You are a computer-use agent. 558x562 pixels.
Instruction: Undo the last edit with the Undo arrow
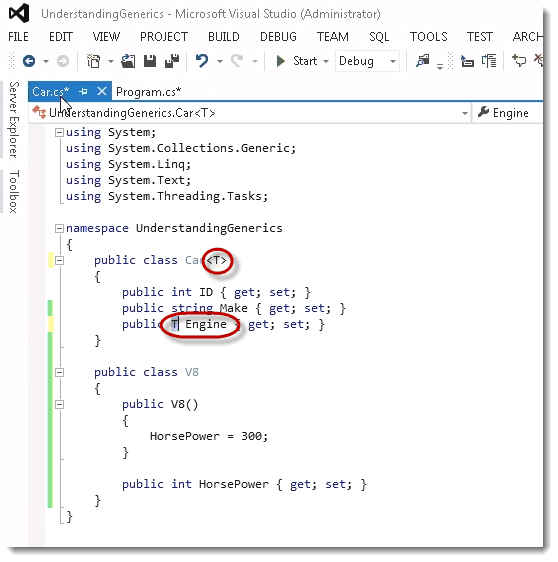click(202, 61)
